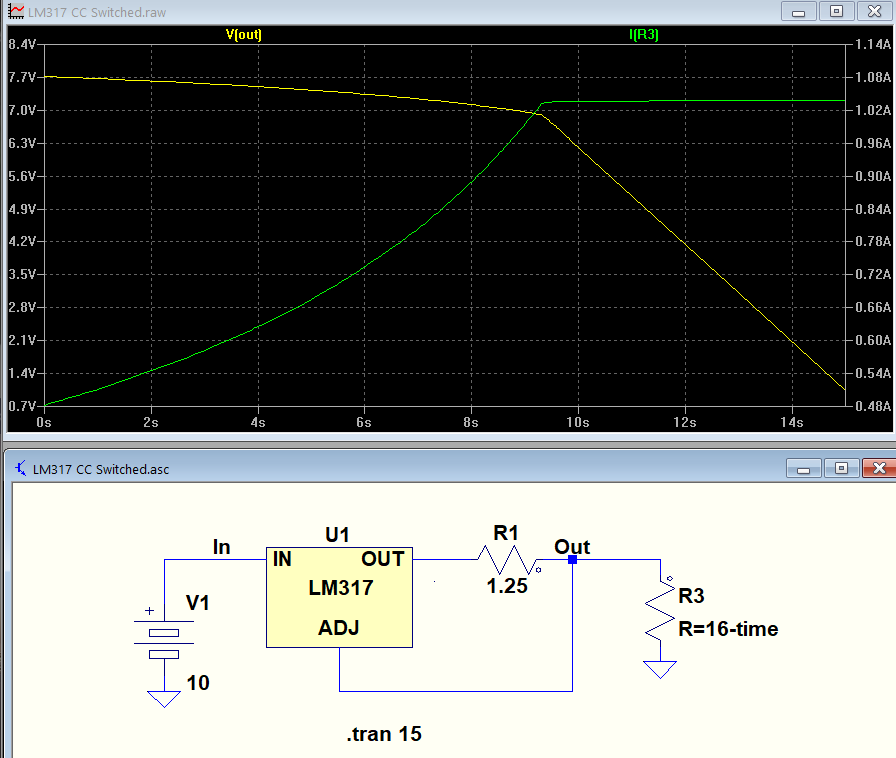Click the '0s' time axis label

(44, 422)
